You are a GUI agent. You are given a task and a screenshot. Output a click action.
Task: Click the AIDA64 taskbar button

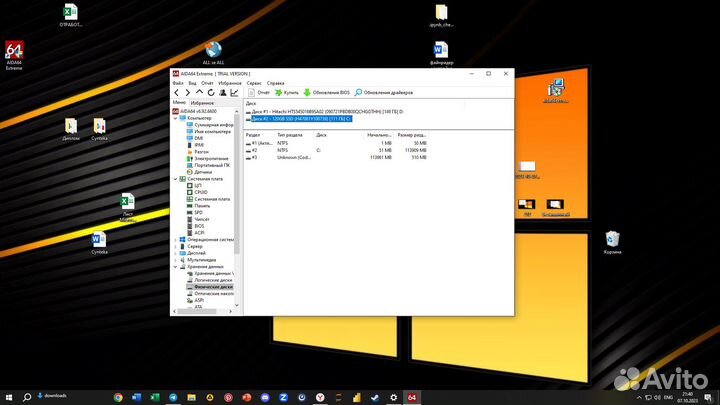point(412,397)
